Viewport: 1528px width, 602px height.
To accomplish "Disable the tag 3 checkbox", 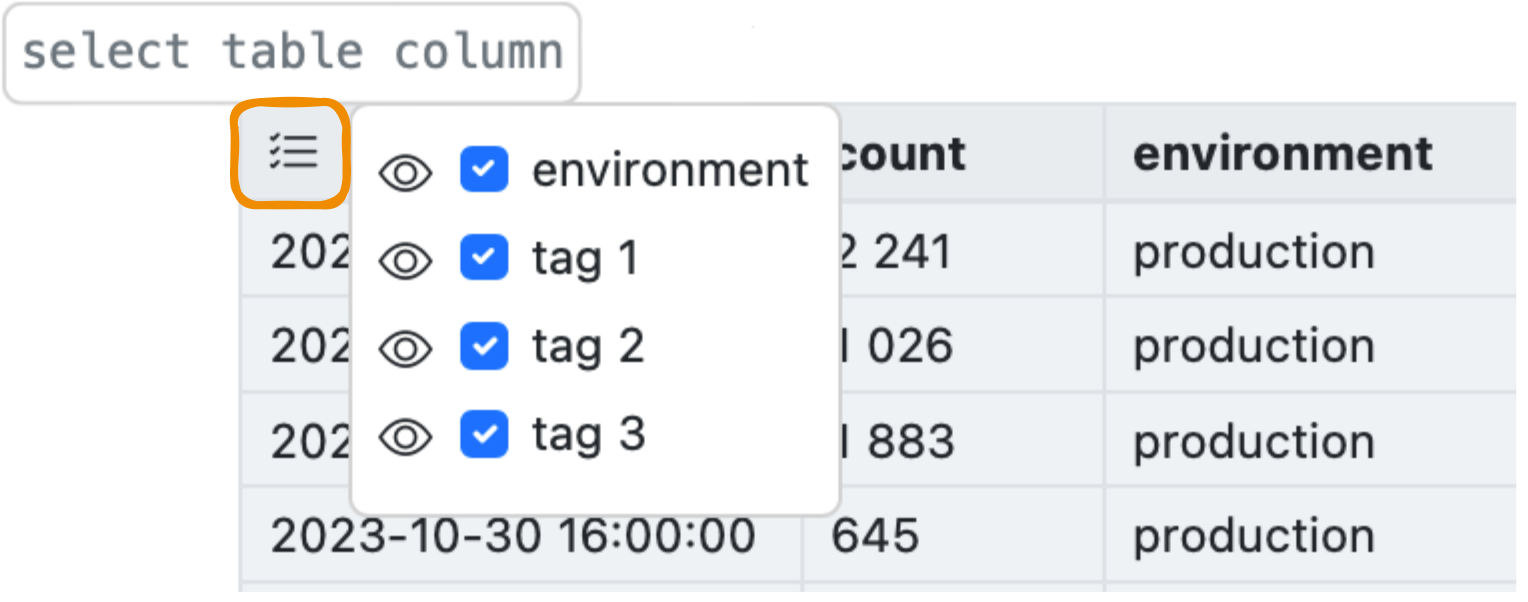I will click(x=484, y=435).
